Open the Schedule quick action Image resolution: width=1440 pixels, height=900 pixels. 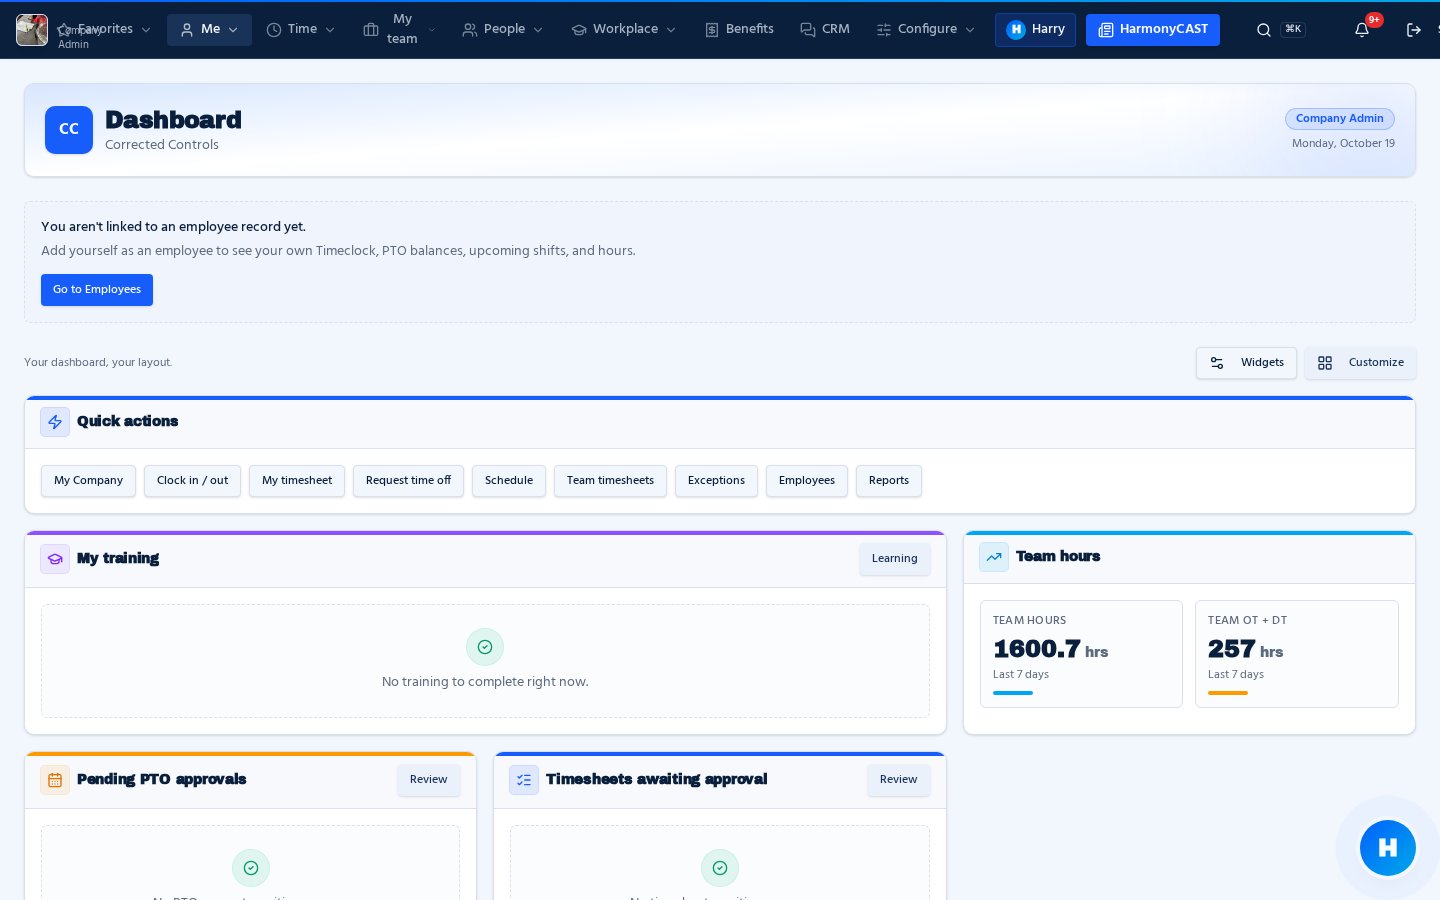509,481
